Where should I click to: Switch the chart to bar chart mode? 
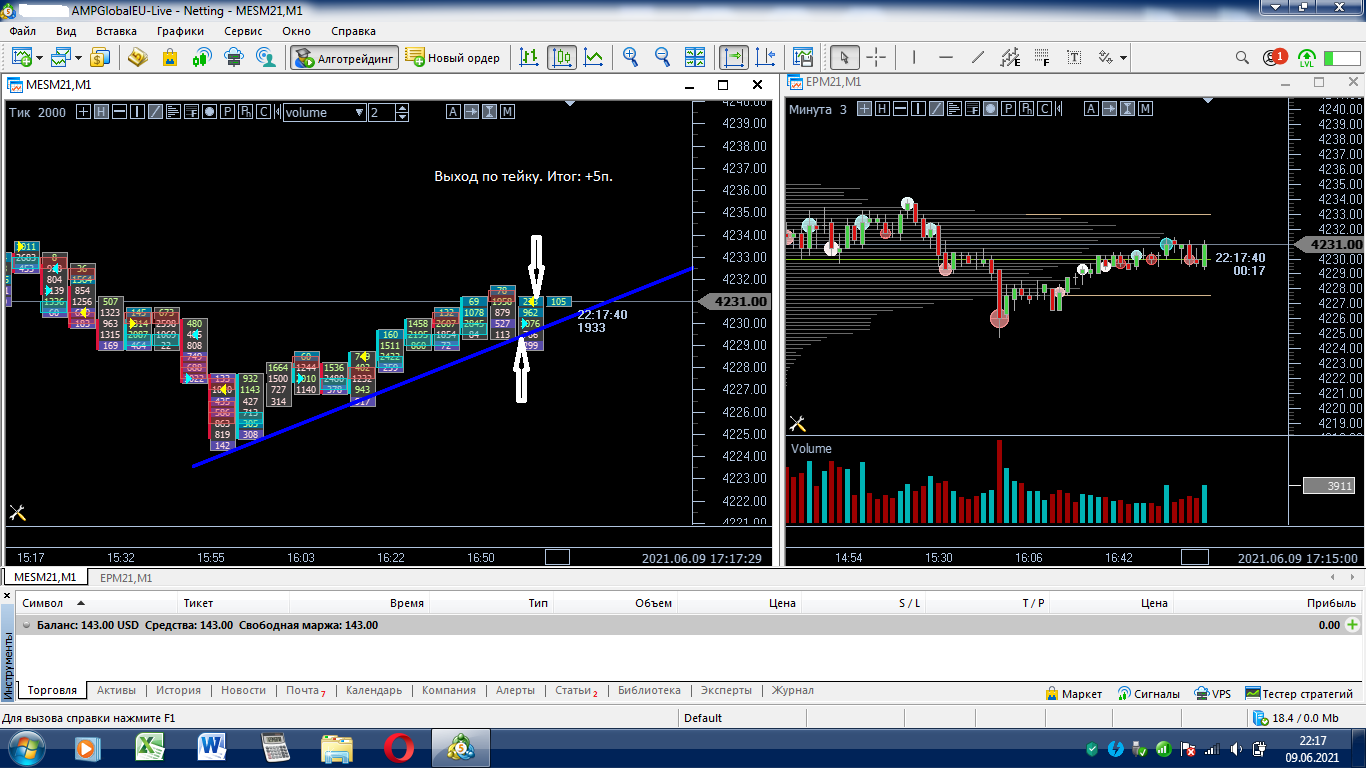point(530,57)
